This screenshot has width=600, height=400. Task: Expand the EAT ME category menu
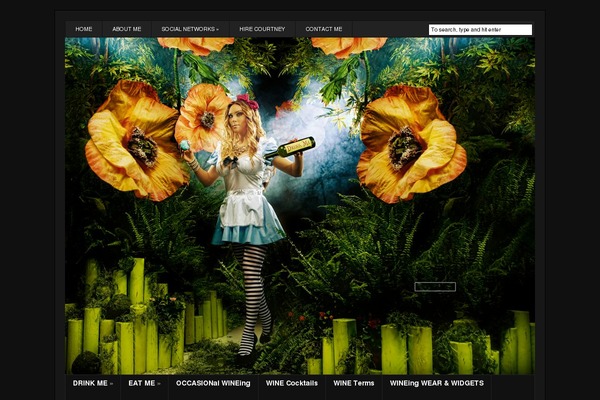point(144,383)
